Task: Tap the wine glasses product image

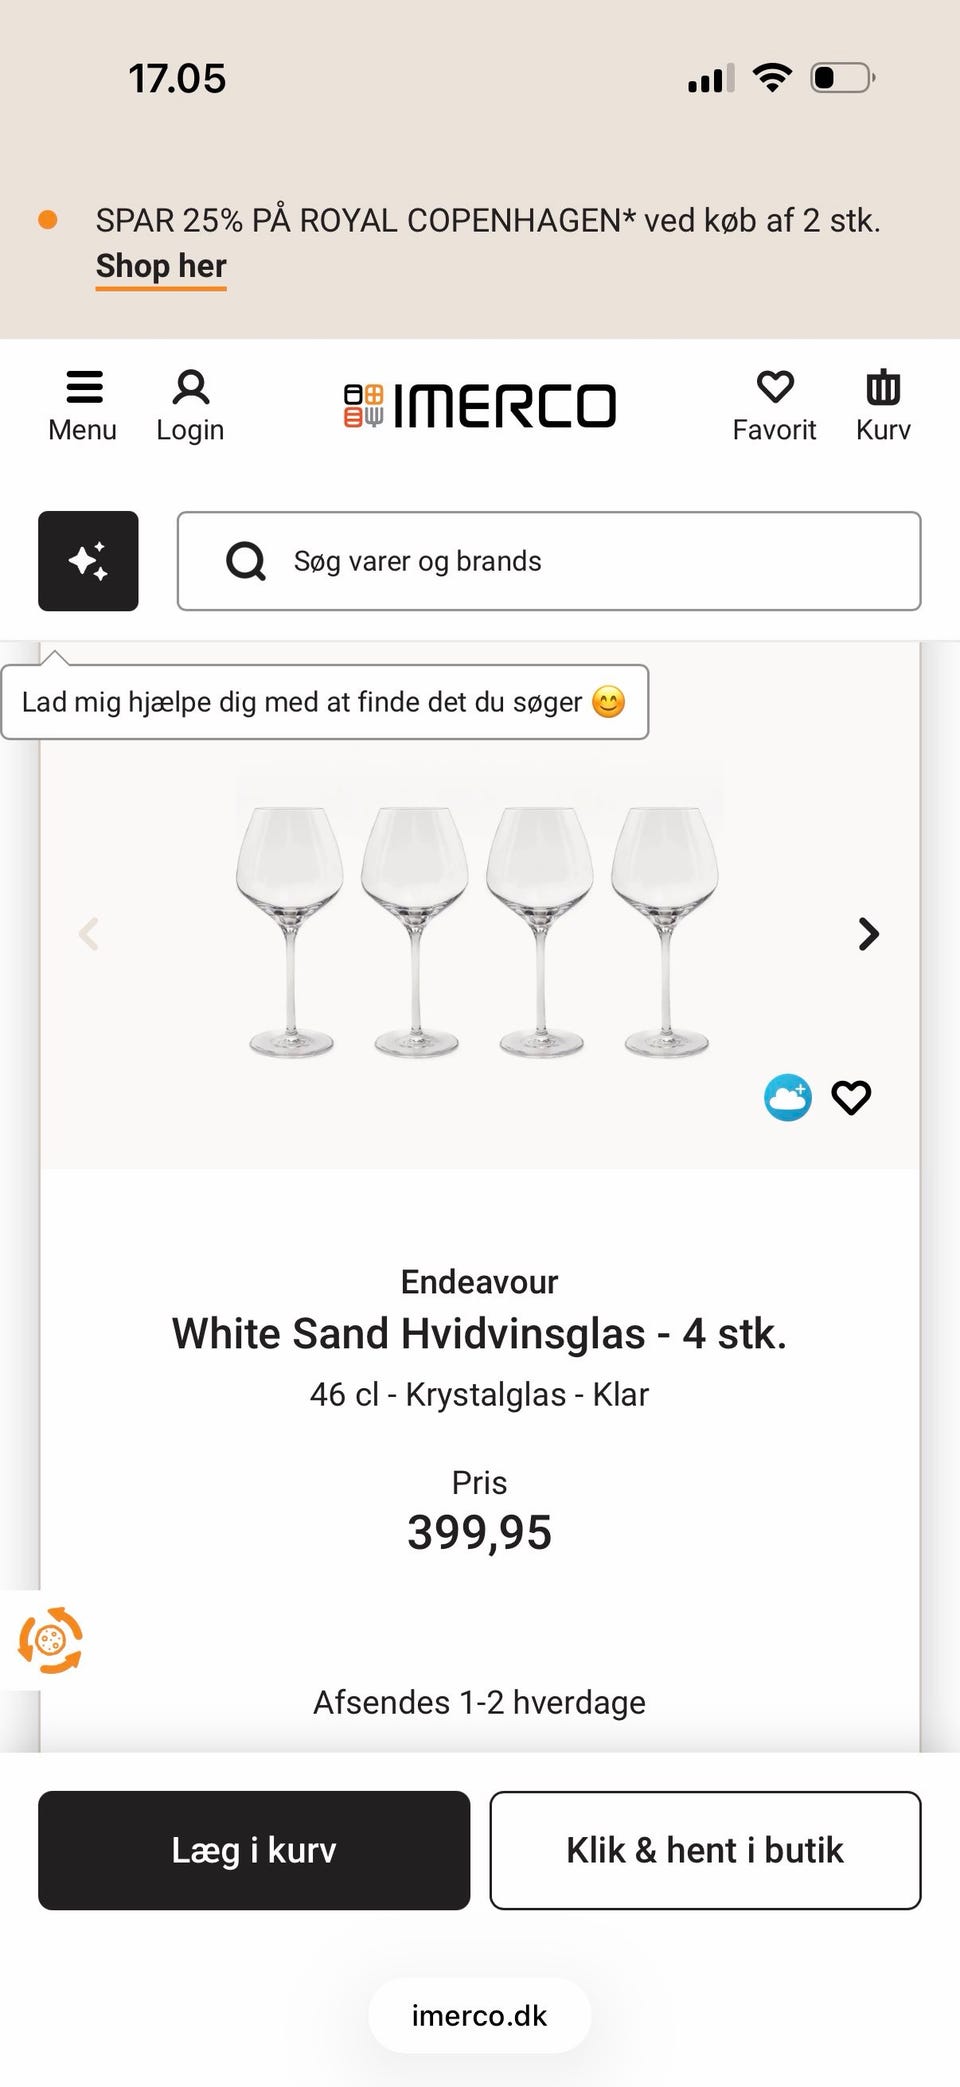Action: pyautogui.click(x=478, y=930)
